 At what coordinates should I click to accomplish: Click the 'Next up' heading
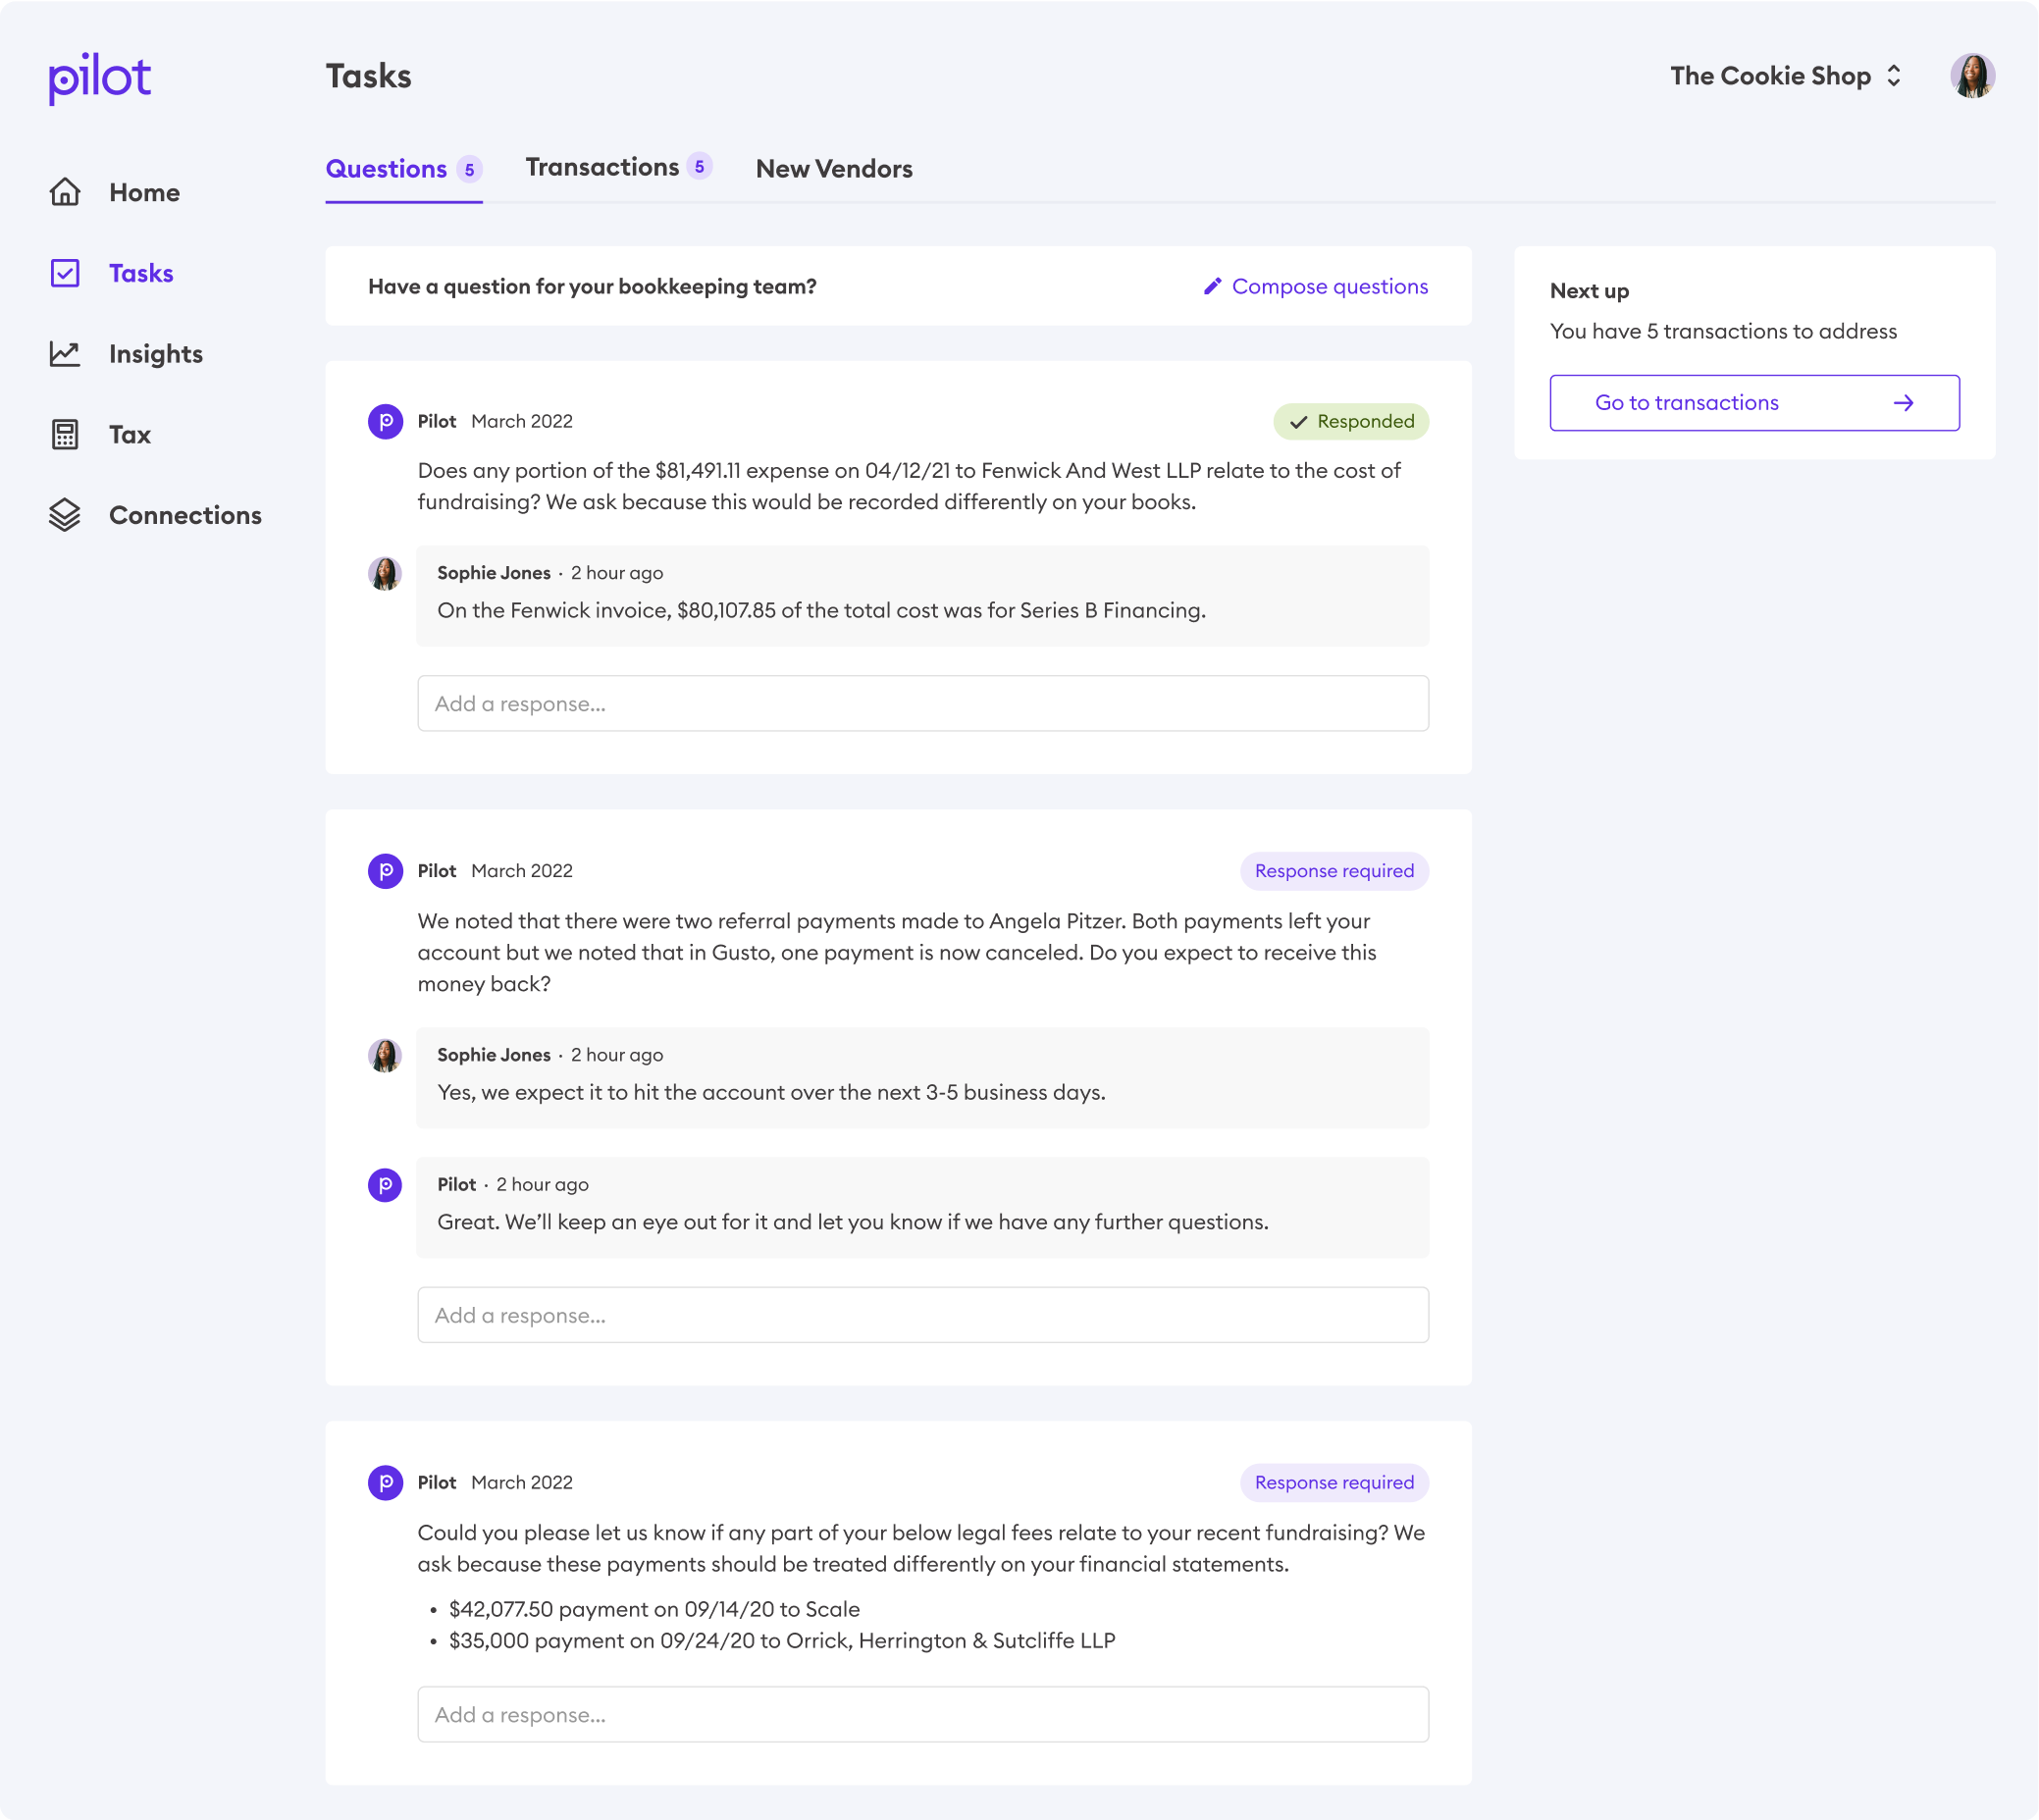(x=1589, y=291)
